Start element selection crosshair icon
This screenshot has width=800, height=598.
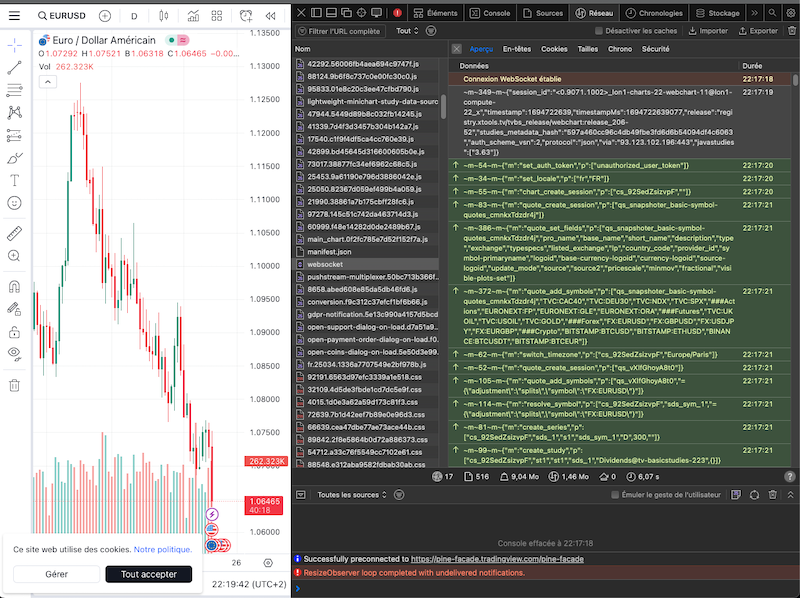coord(362,13)
